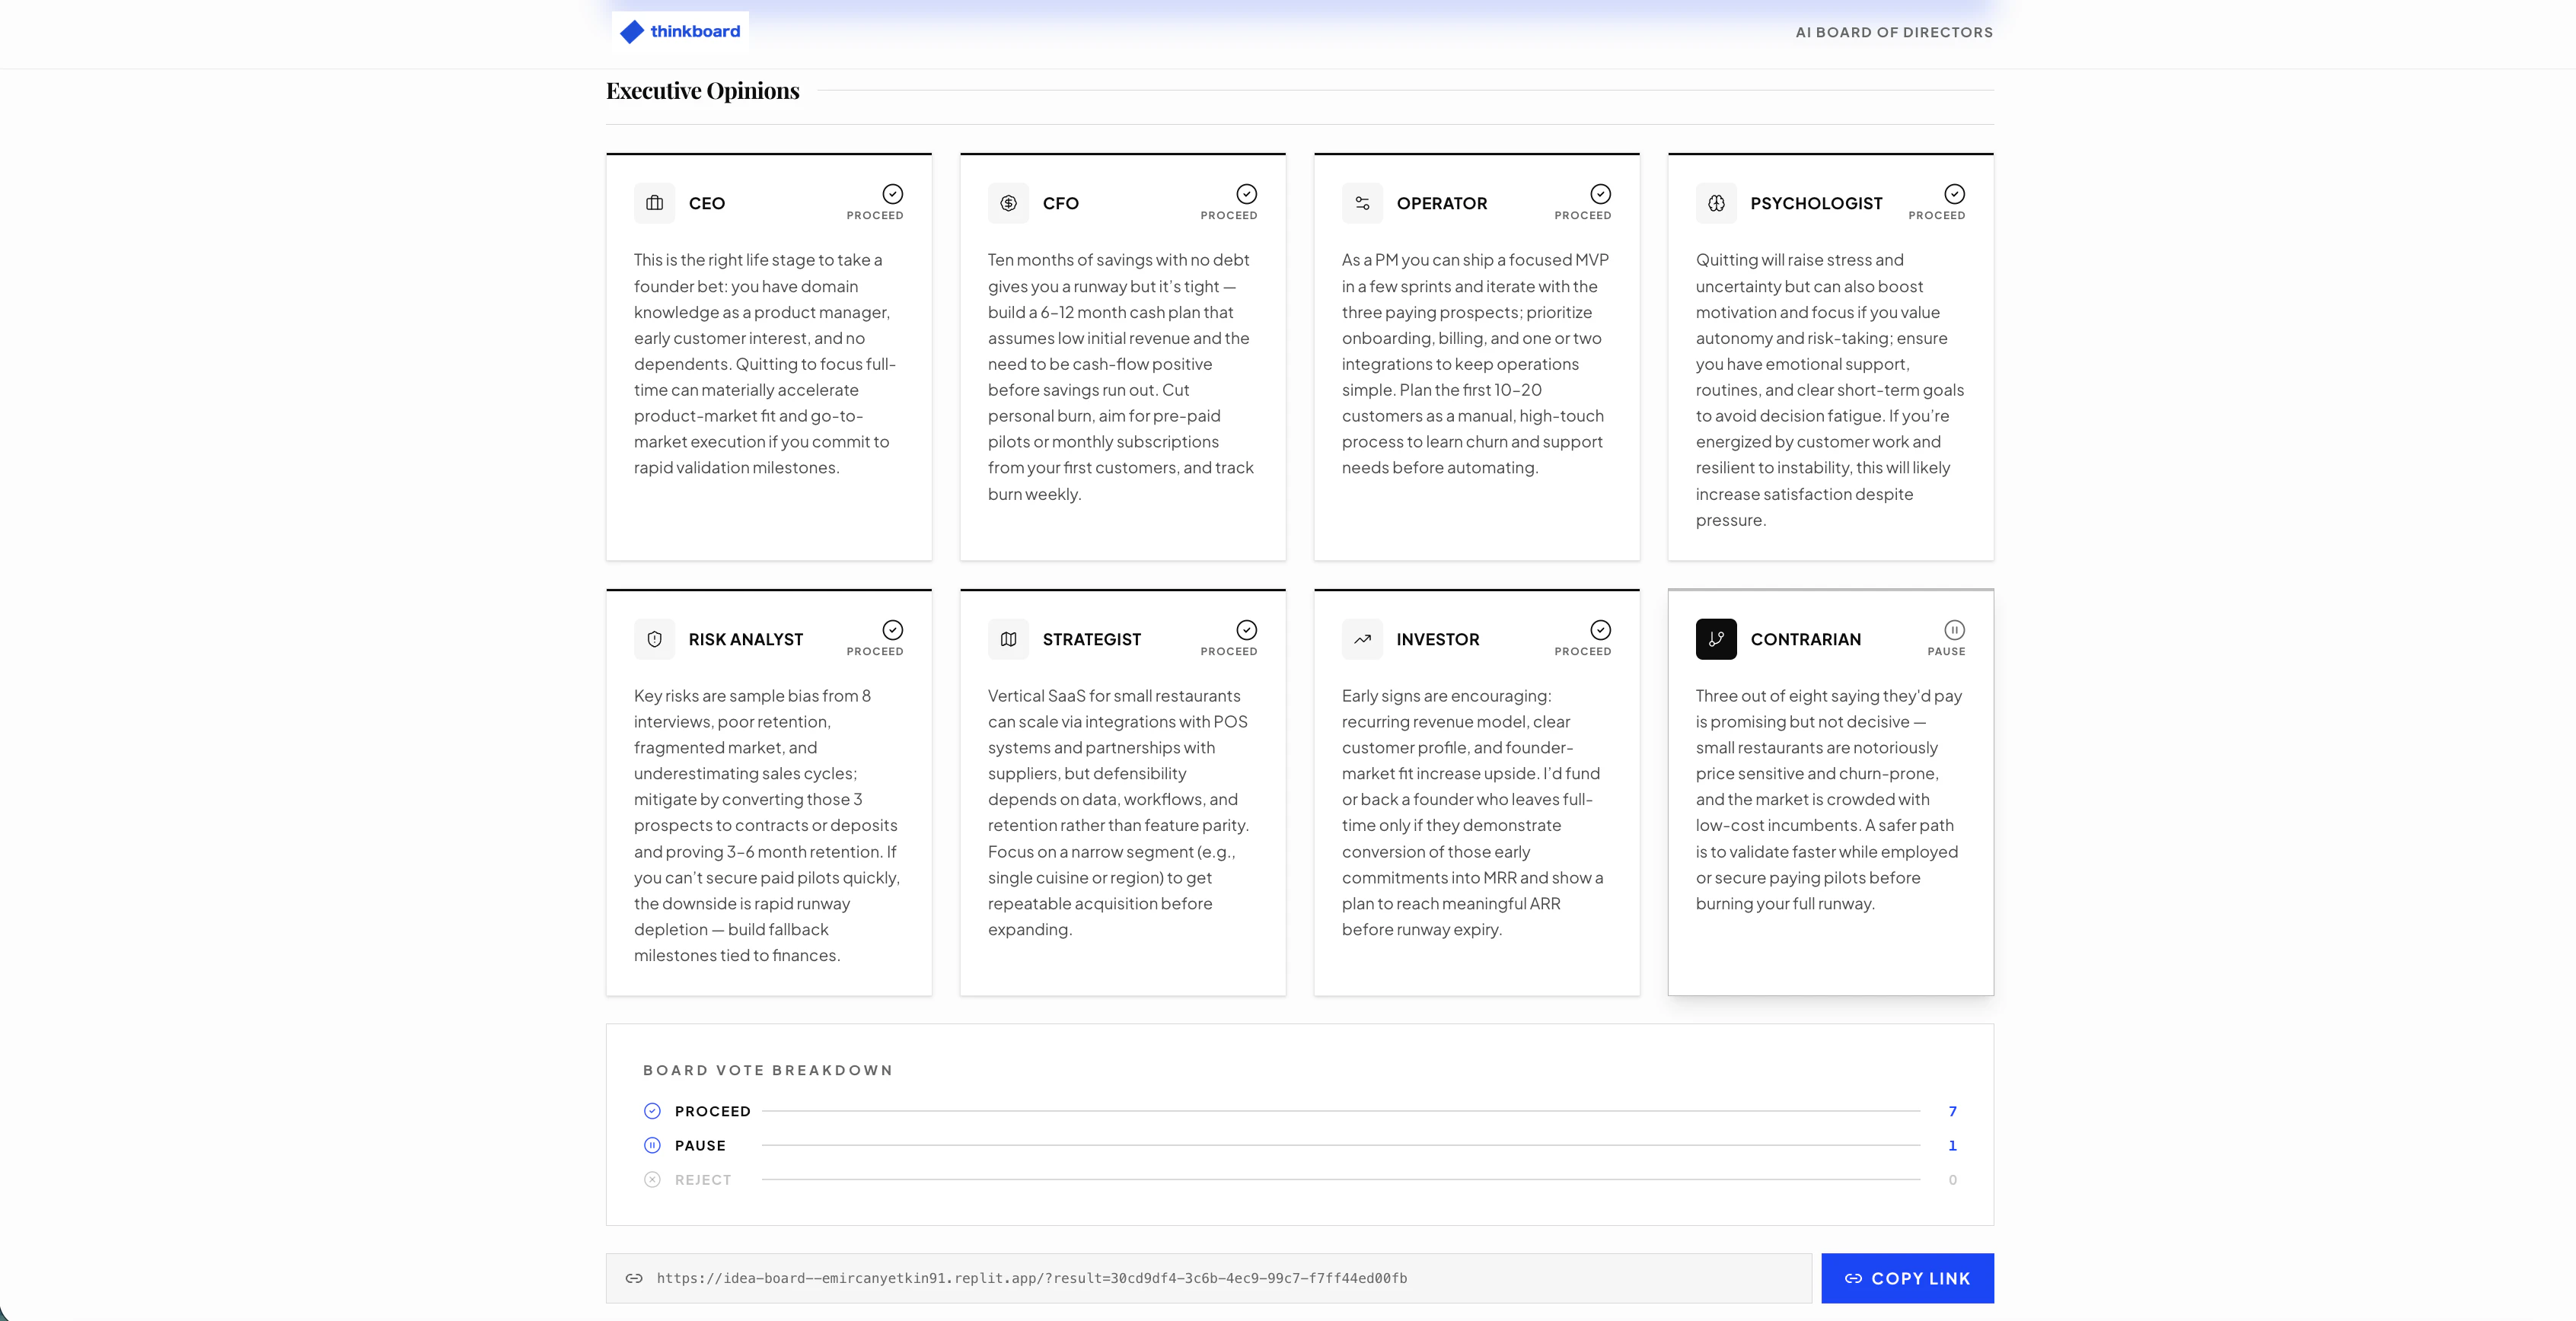Click the Strategist map icon

pyautogui.click(x=1008, y=639)
